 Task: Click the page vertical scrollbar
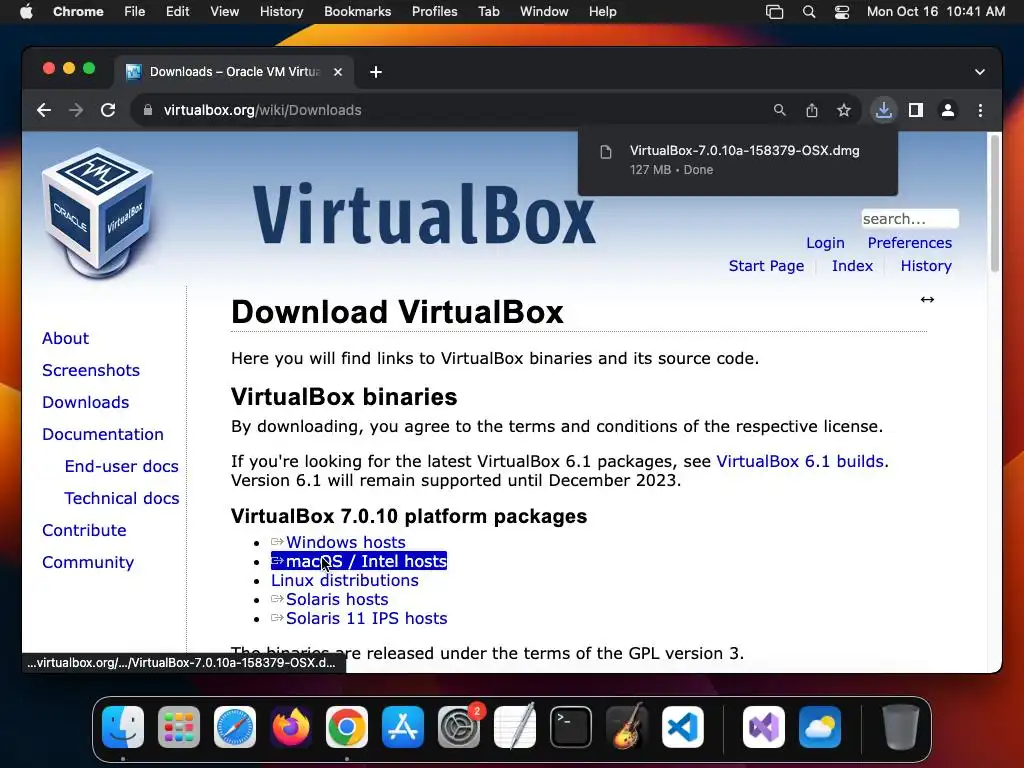tap(995, 202)
